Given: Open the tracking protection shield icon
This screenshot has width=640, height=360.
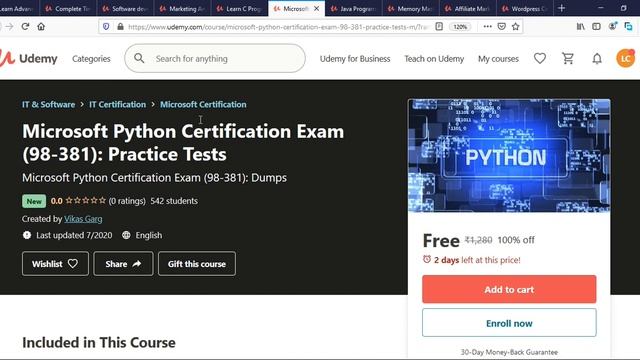Looking at the screenshot, I should coord(106,27).
